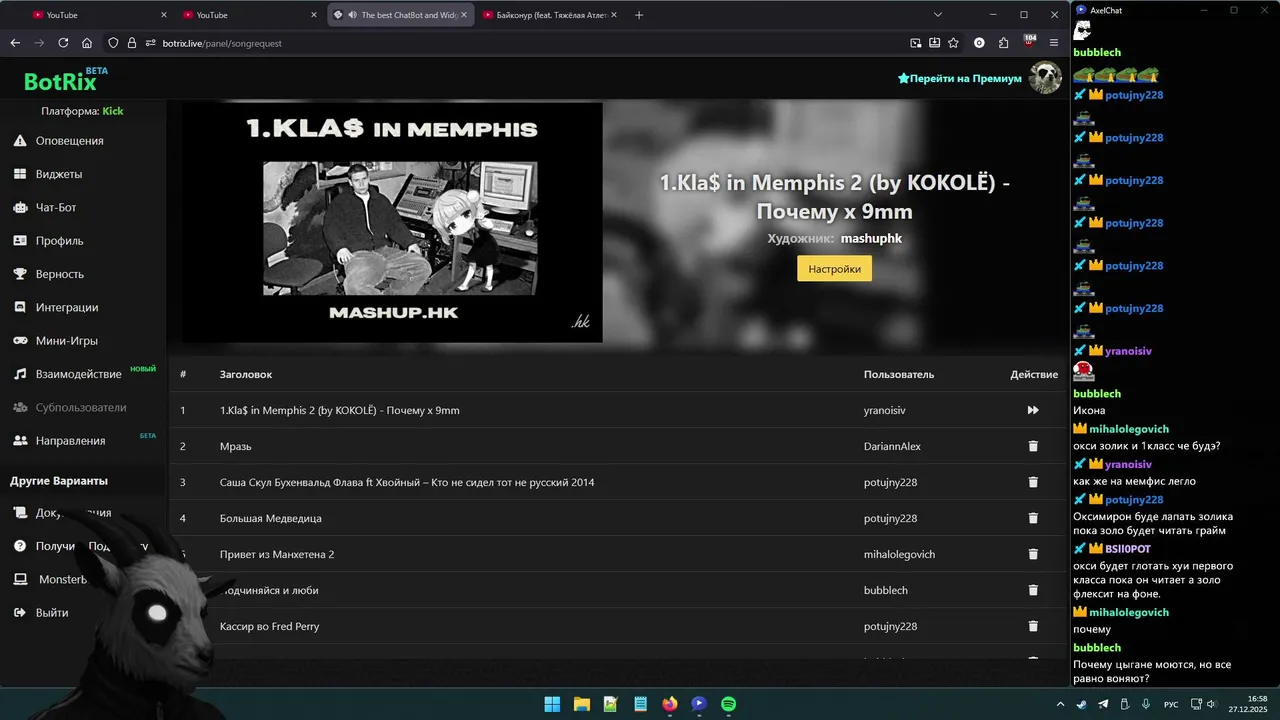Screen dimensions: 1280x720
Task: Trash the 'Кассир во Fred Perry' request
Action: point(1033,626)
